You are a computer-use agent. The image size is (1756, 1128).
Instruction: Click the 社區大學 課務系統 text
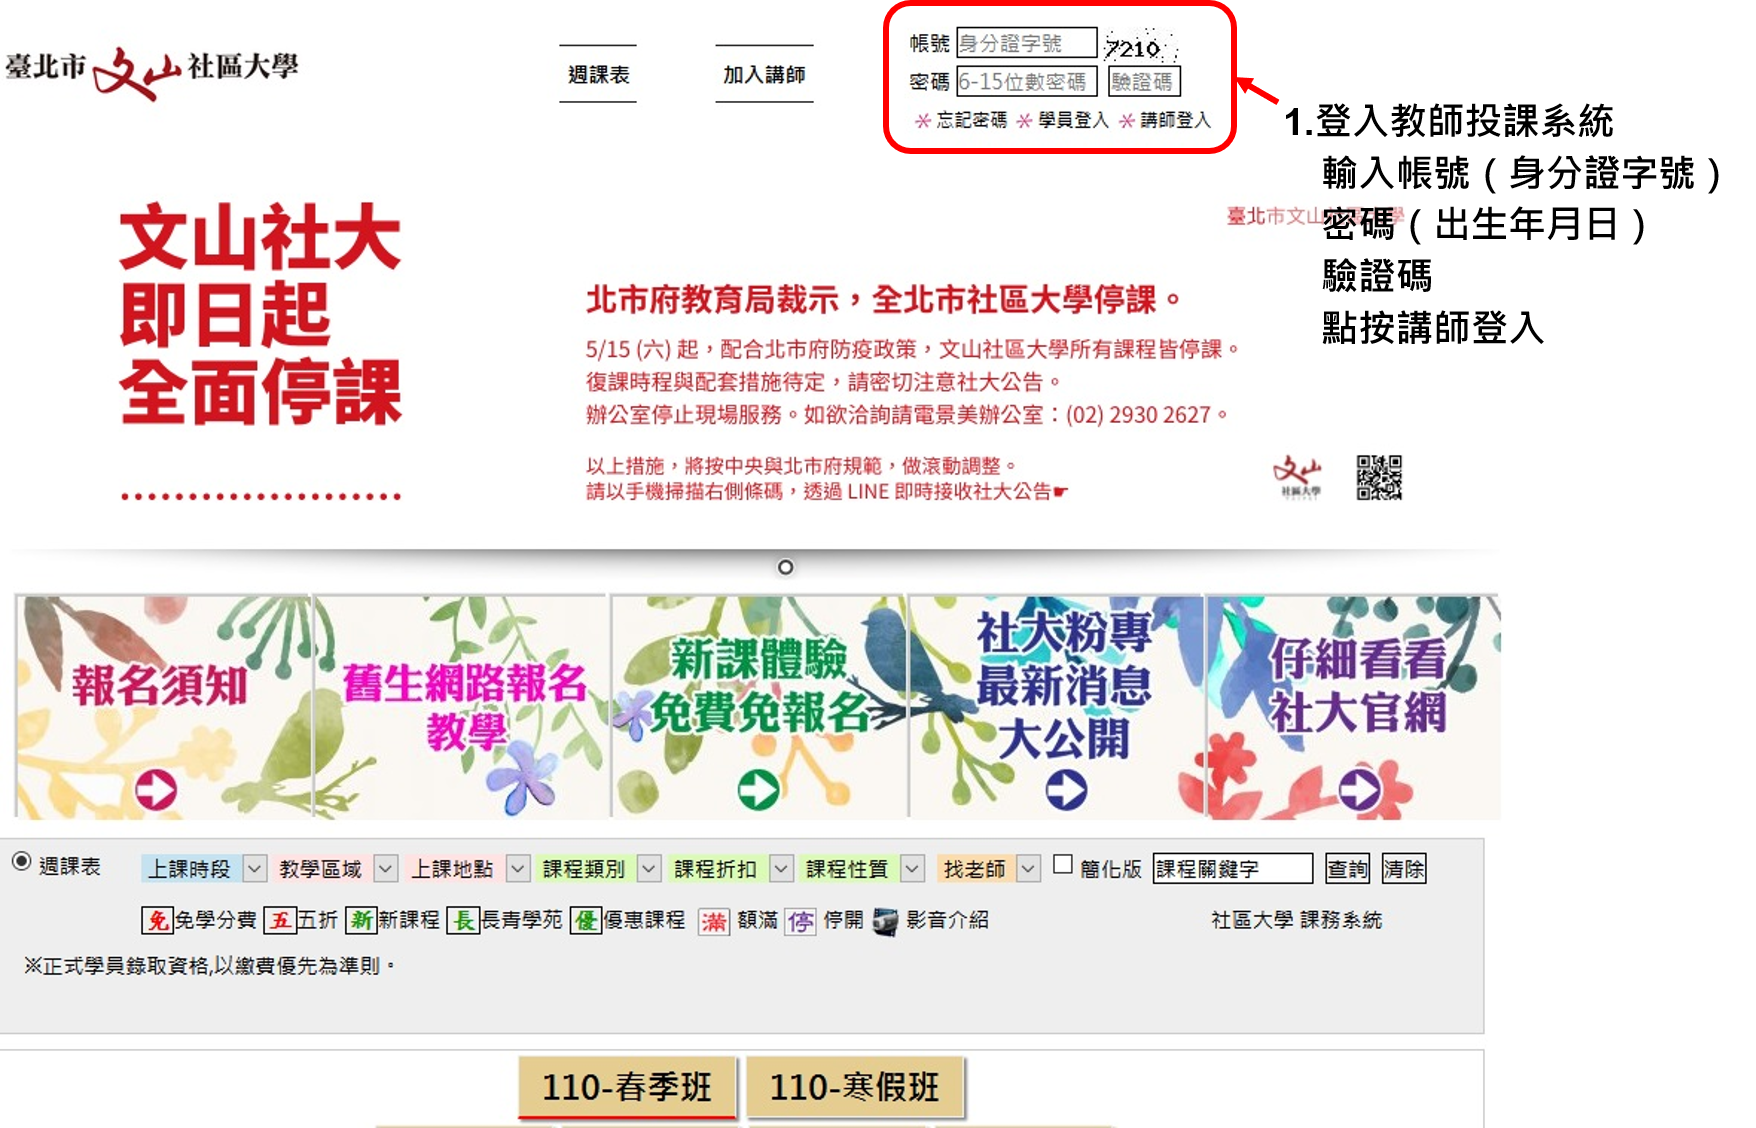click(x=1296, y=920)
